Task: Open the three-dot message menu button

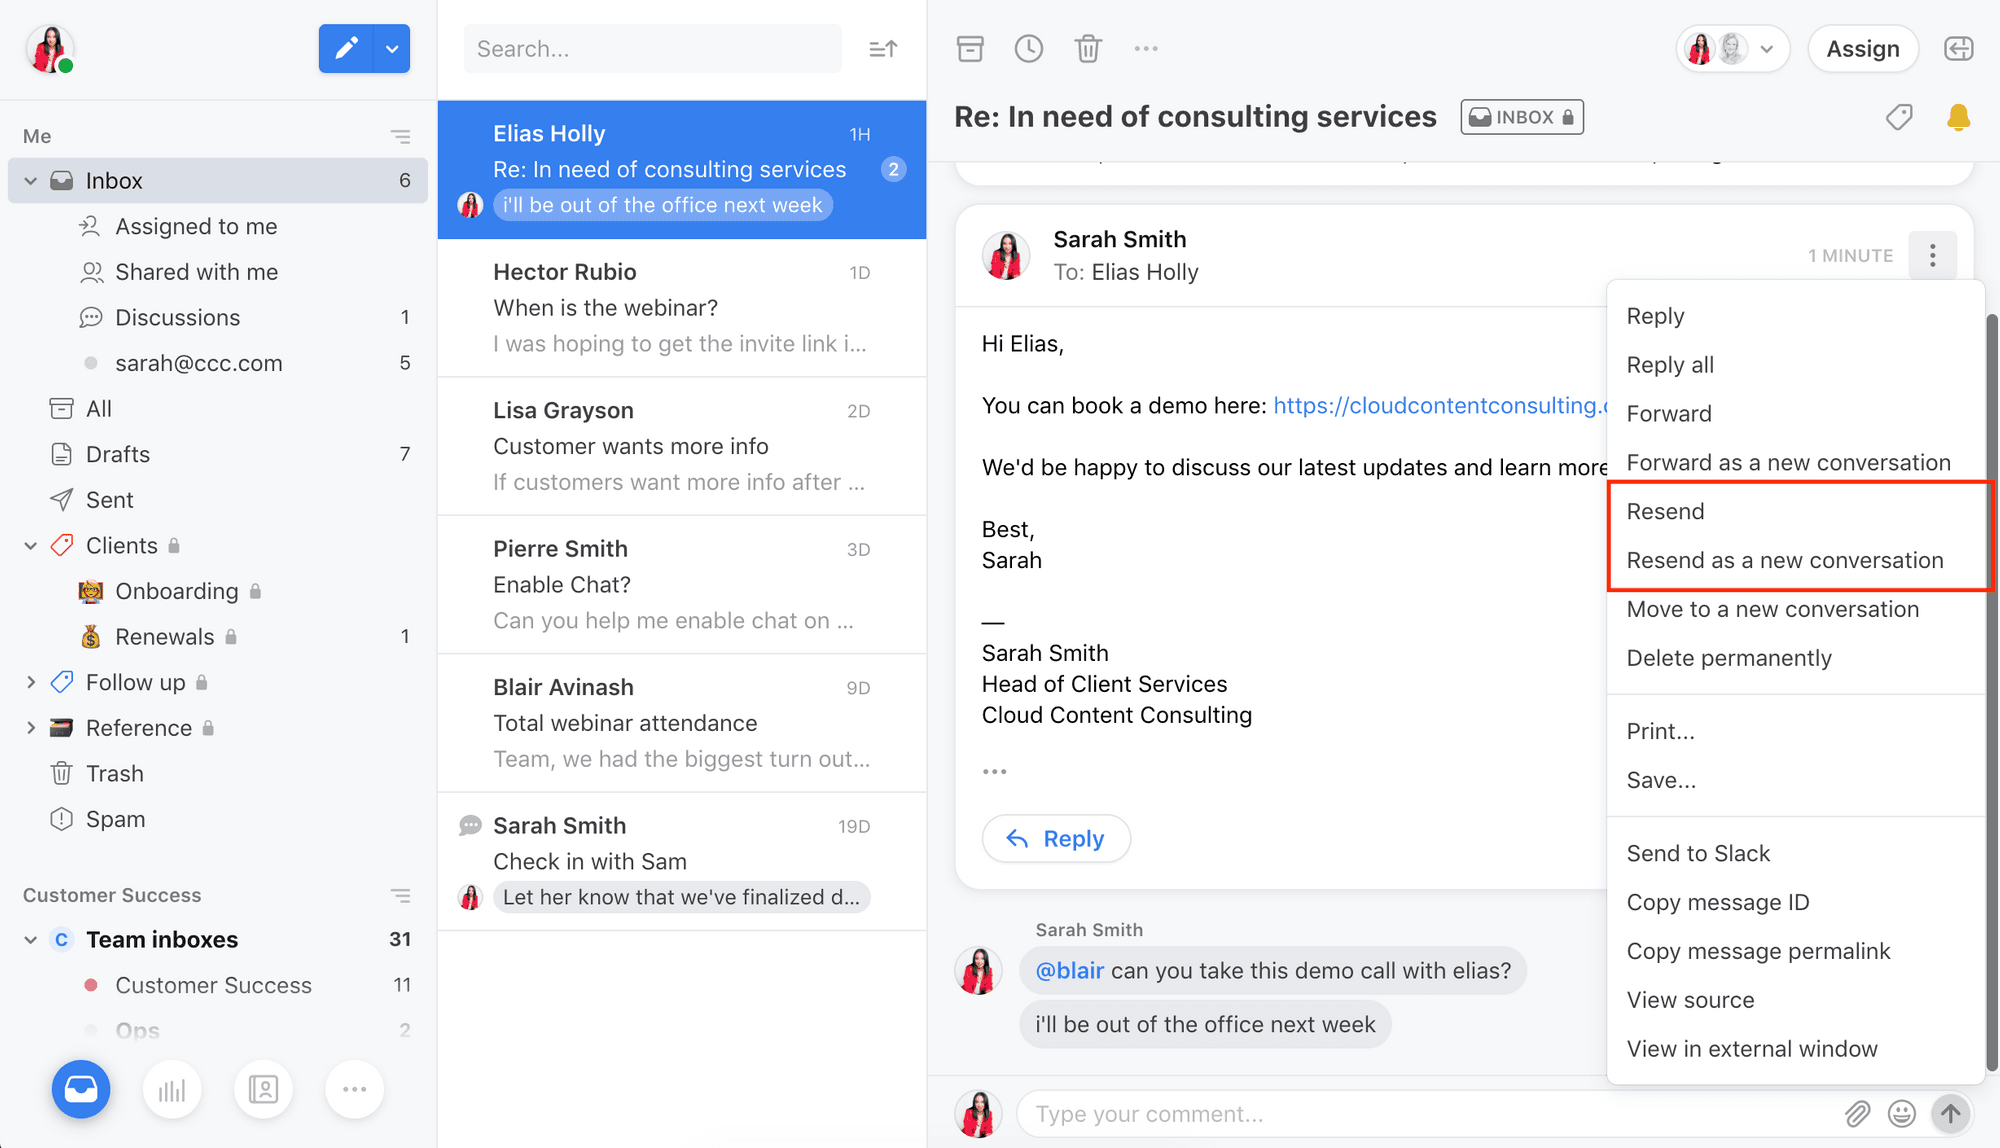Action: [x=1932, y=255]
